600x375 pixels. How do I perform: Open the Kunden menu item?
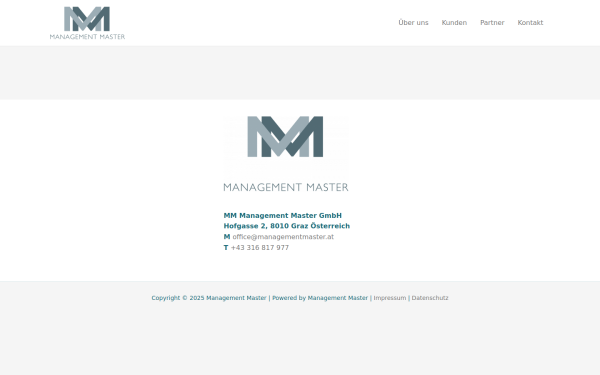pos(454,23)
